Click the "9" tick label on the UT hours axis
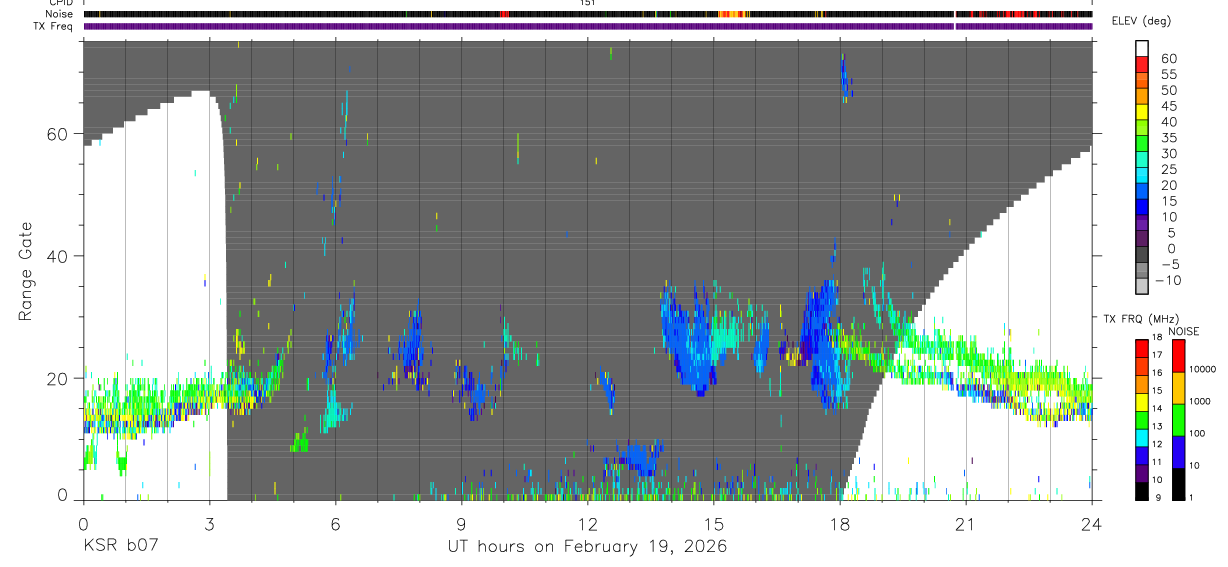1228x567 pixels. click(x=461, y=523)
